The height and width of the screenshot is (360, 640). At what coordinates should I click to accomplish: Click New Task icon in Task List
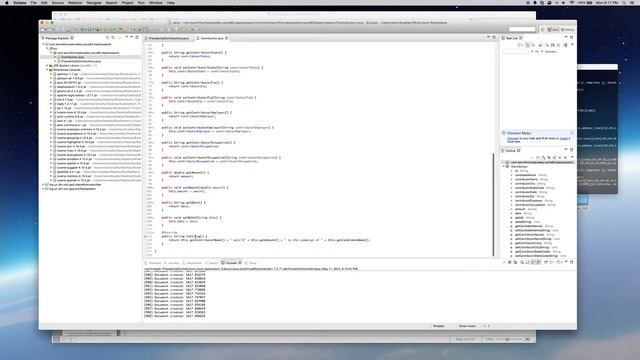click(x=520, y=45)
